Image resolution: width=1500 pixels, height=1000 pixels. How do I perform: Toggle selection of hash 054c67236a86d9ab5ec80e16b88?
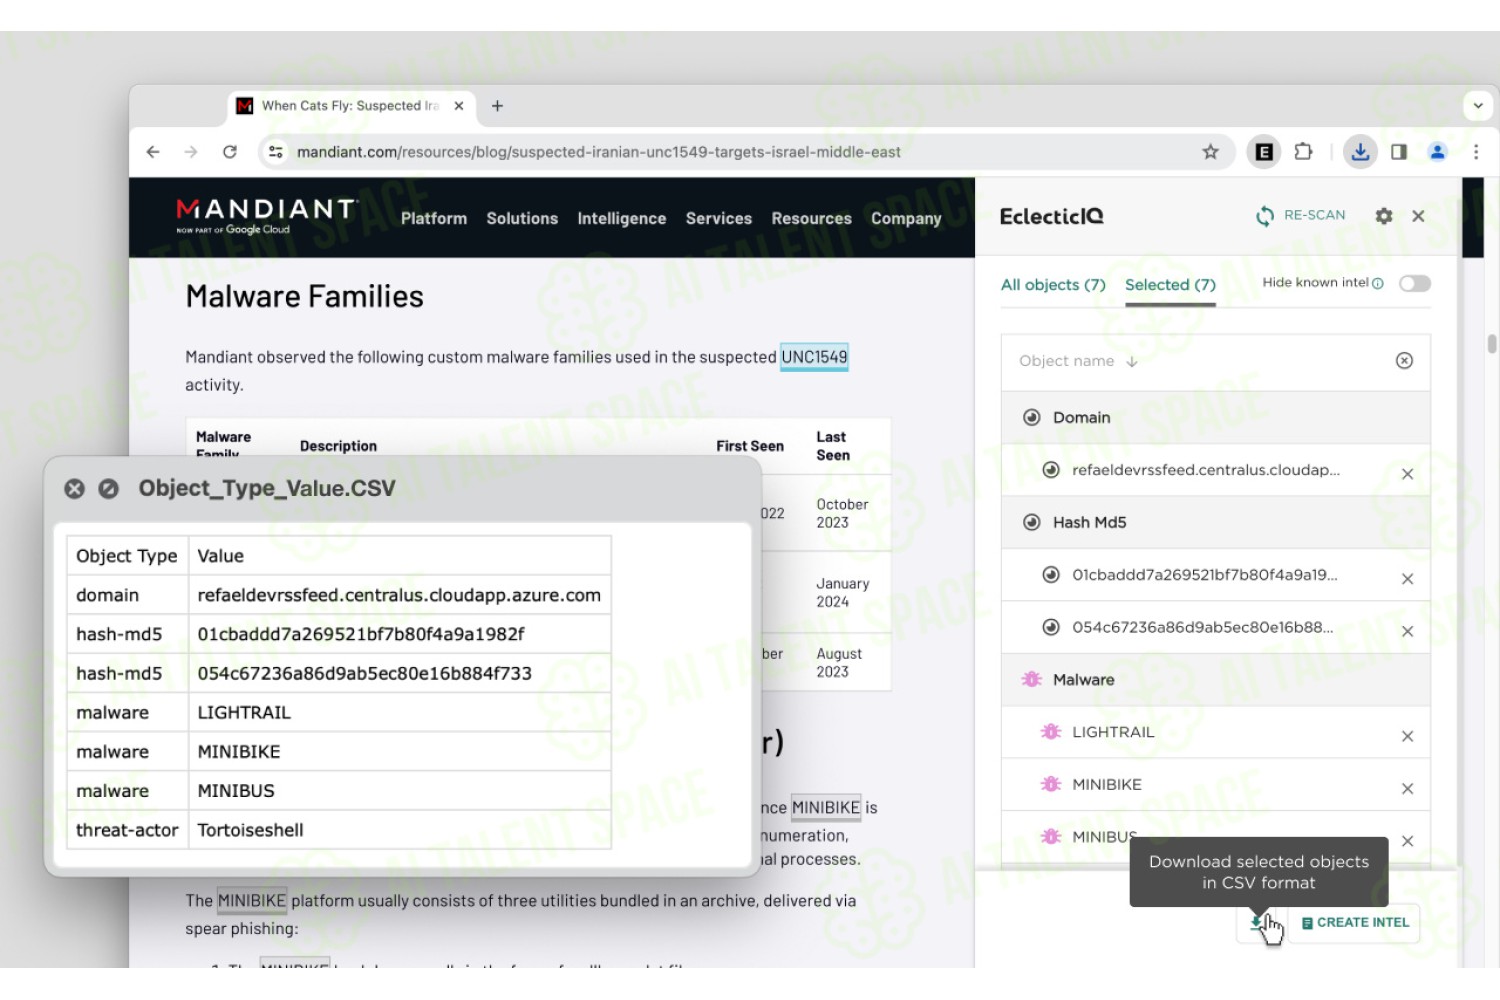click(x=1051, y=628)
